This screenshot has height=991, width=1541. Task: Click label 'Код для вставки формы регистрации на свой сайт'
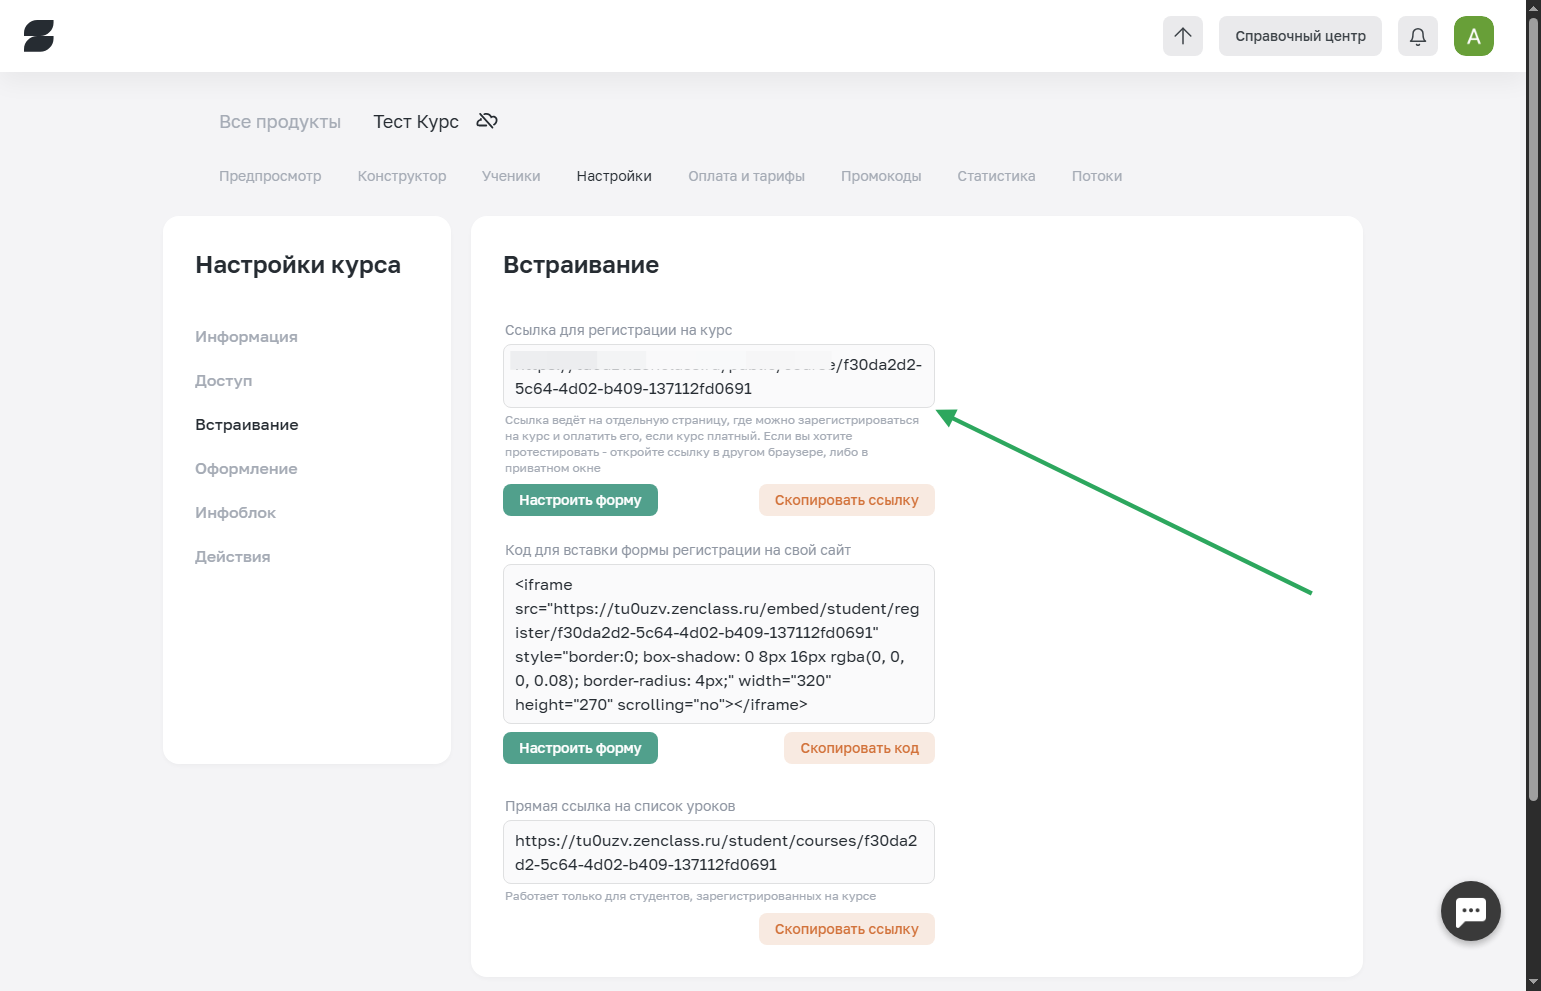coord(678,550)
